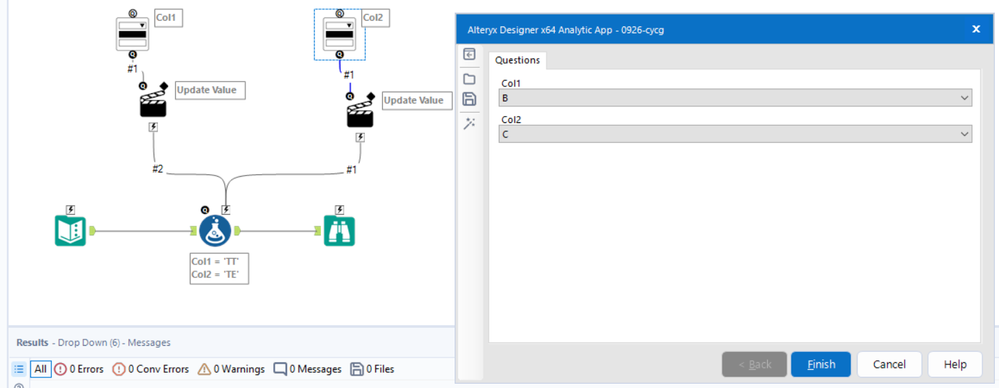Select the Col1 Drop Down tool

133,34
